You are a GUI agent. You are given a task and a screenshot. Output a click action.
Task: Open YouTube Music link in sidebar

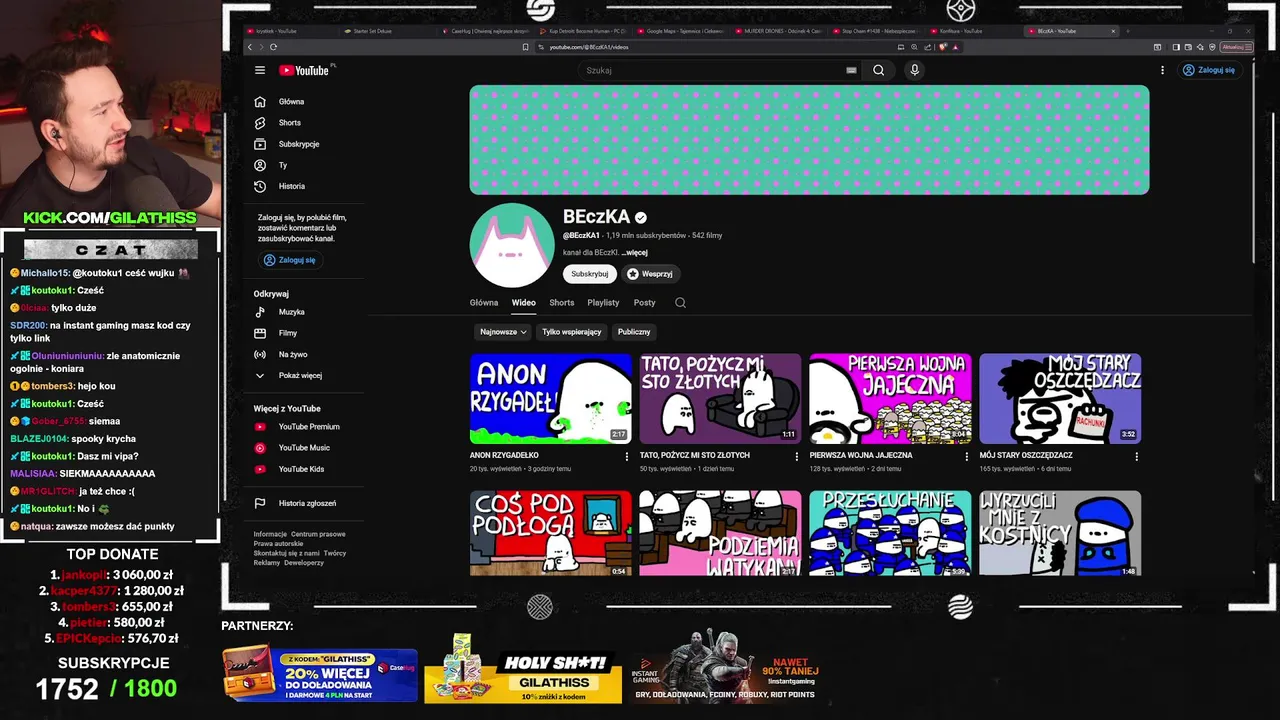click(304, 448)
